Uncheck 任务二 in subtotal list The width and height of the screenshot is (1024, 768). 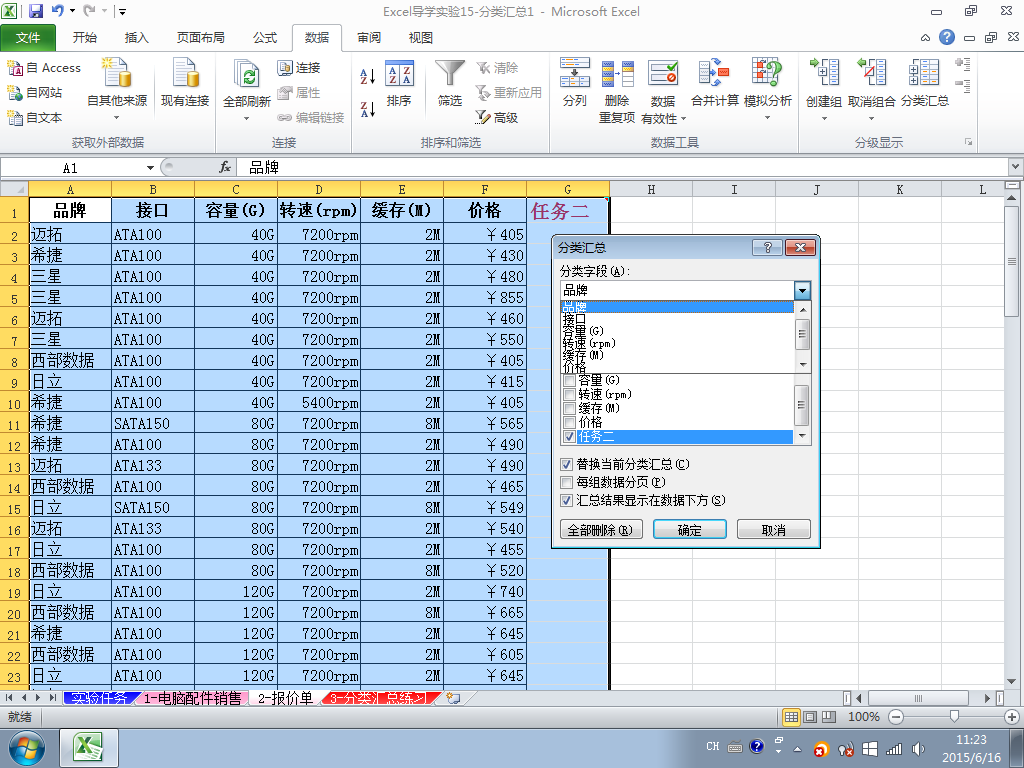pos(569,437)
